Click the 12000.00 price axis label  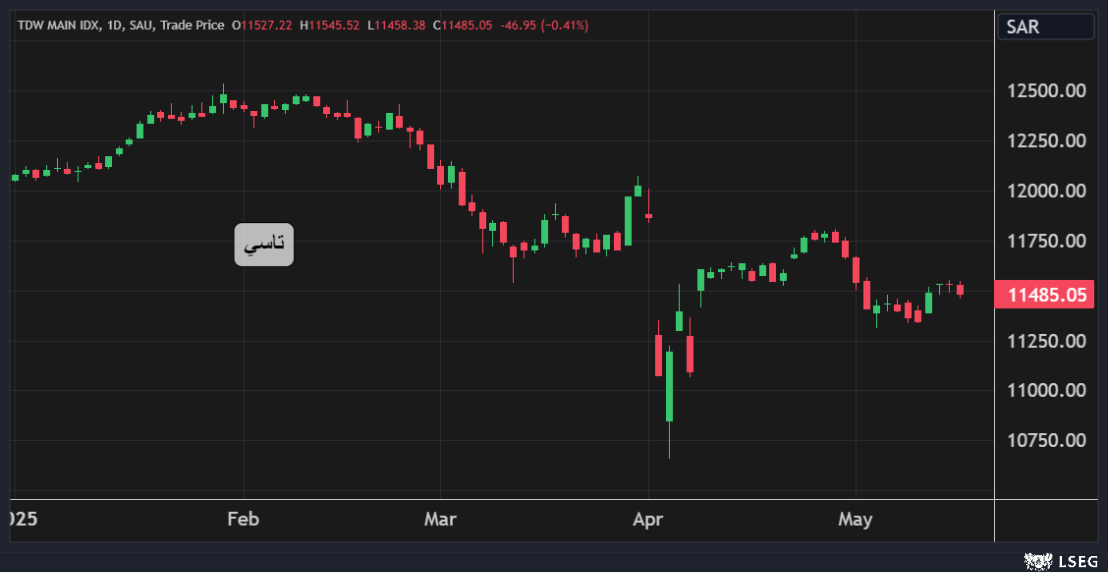pos(1046,191)
